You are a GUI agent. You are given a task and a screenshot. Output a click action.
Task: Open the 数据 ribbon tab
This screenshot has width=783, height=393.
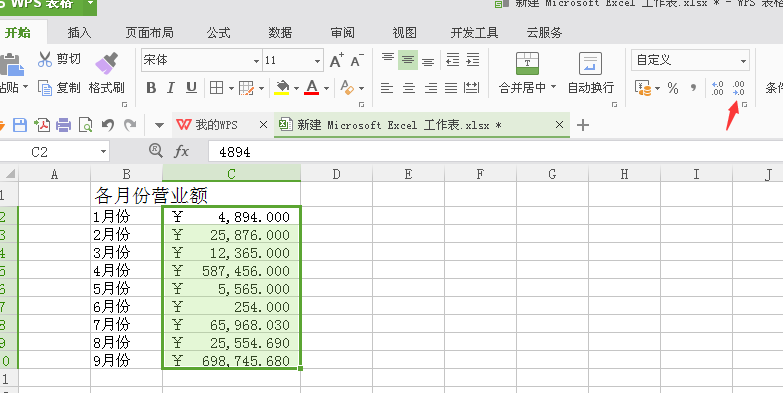[x=280, y=33]
